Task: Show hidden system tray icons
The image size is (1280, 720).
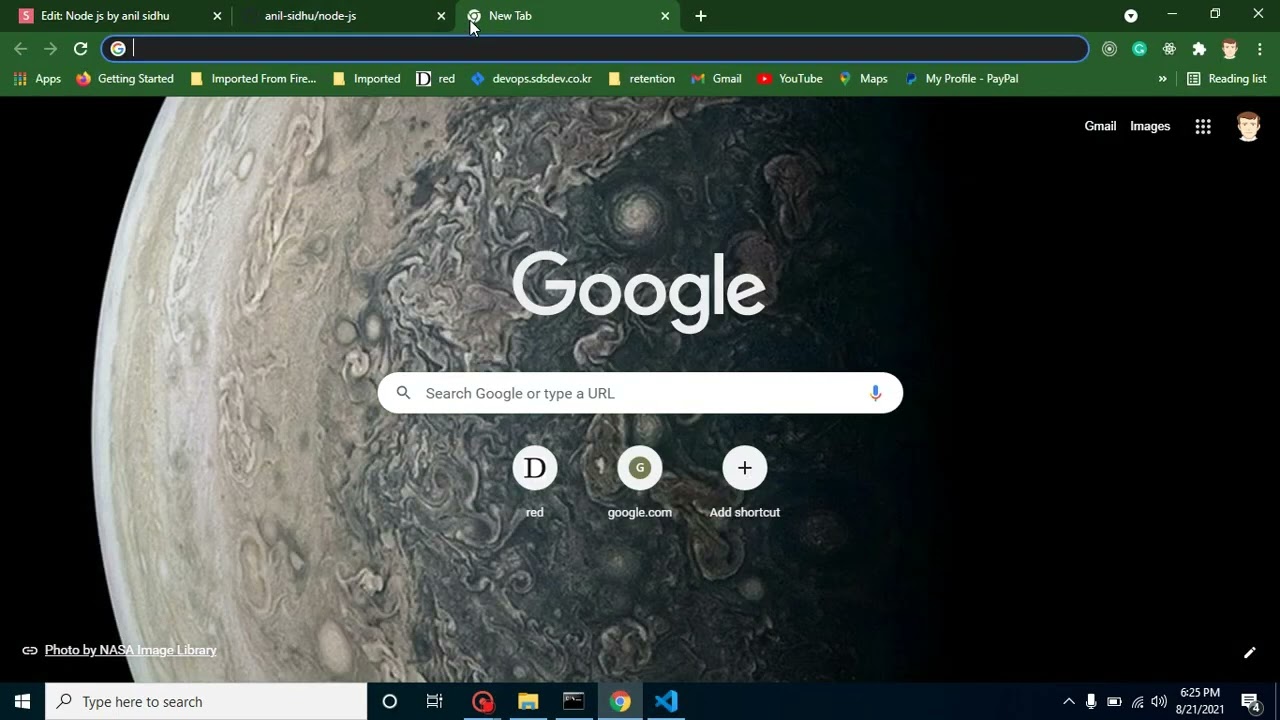Action: tap(1068, 702)
